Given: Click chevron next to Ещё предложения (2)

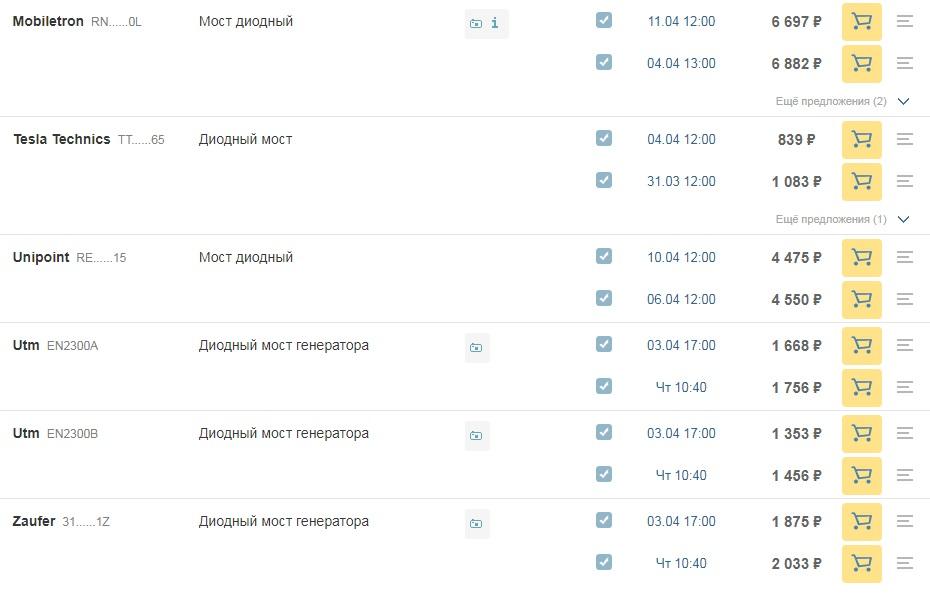Looking at the screenshot, I should (903, 101).
